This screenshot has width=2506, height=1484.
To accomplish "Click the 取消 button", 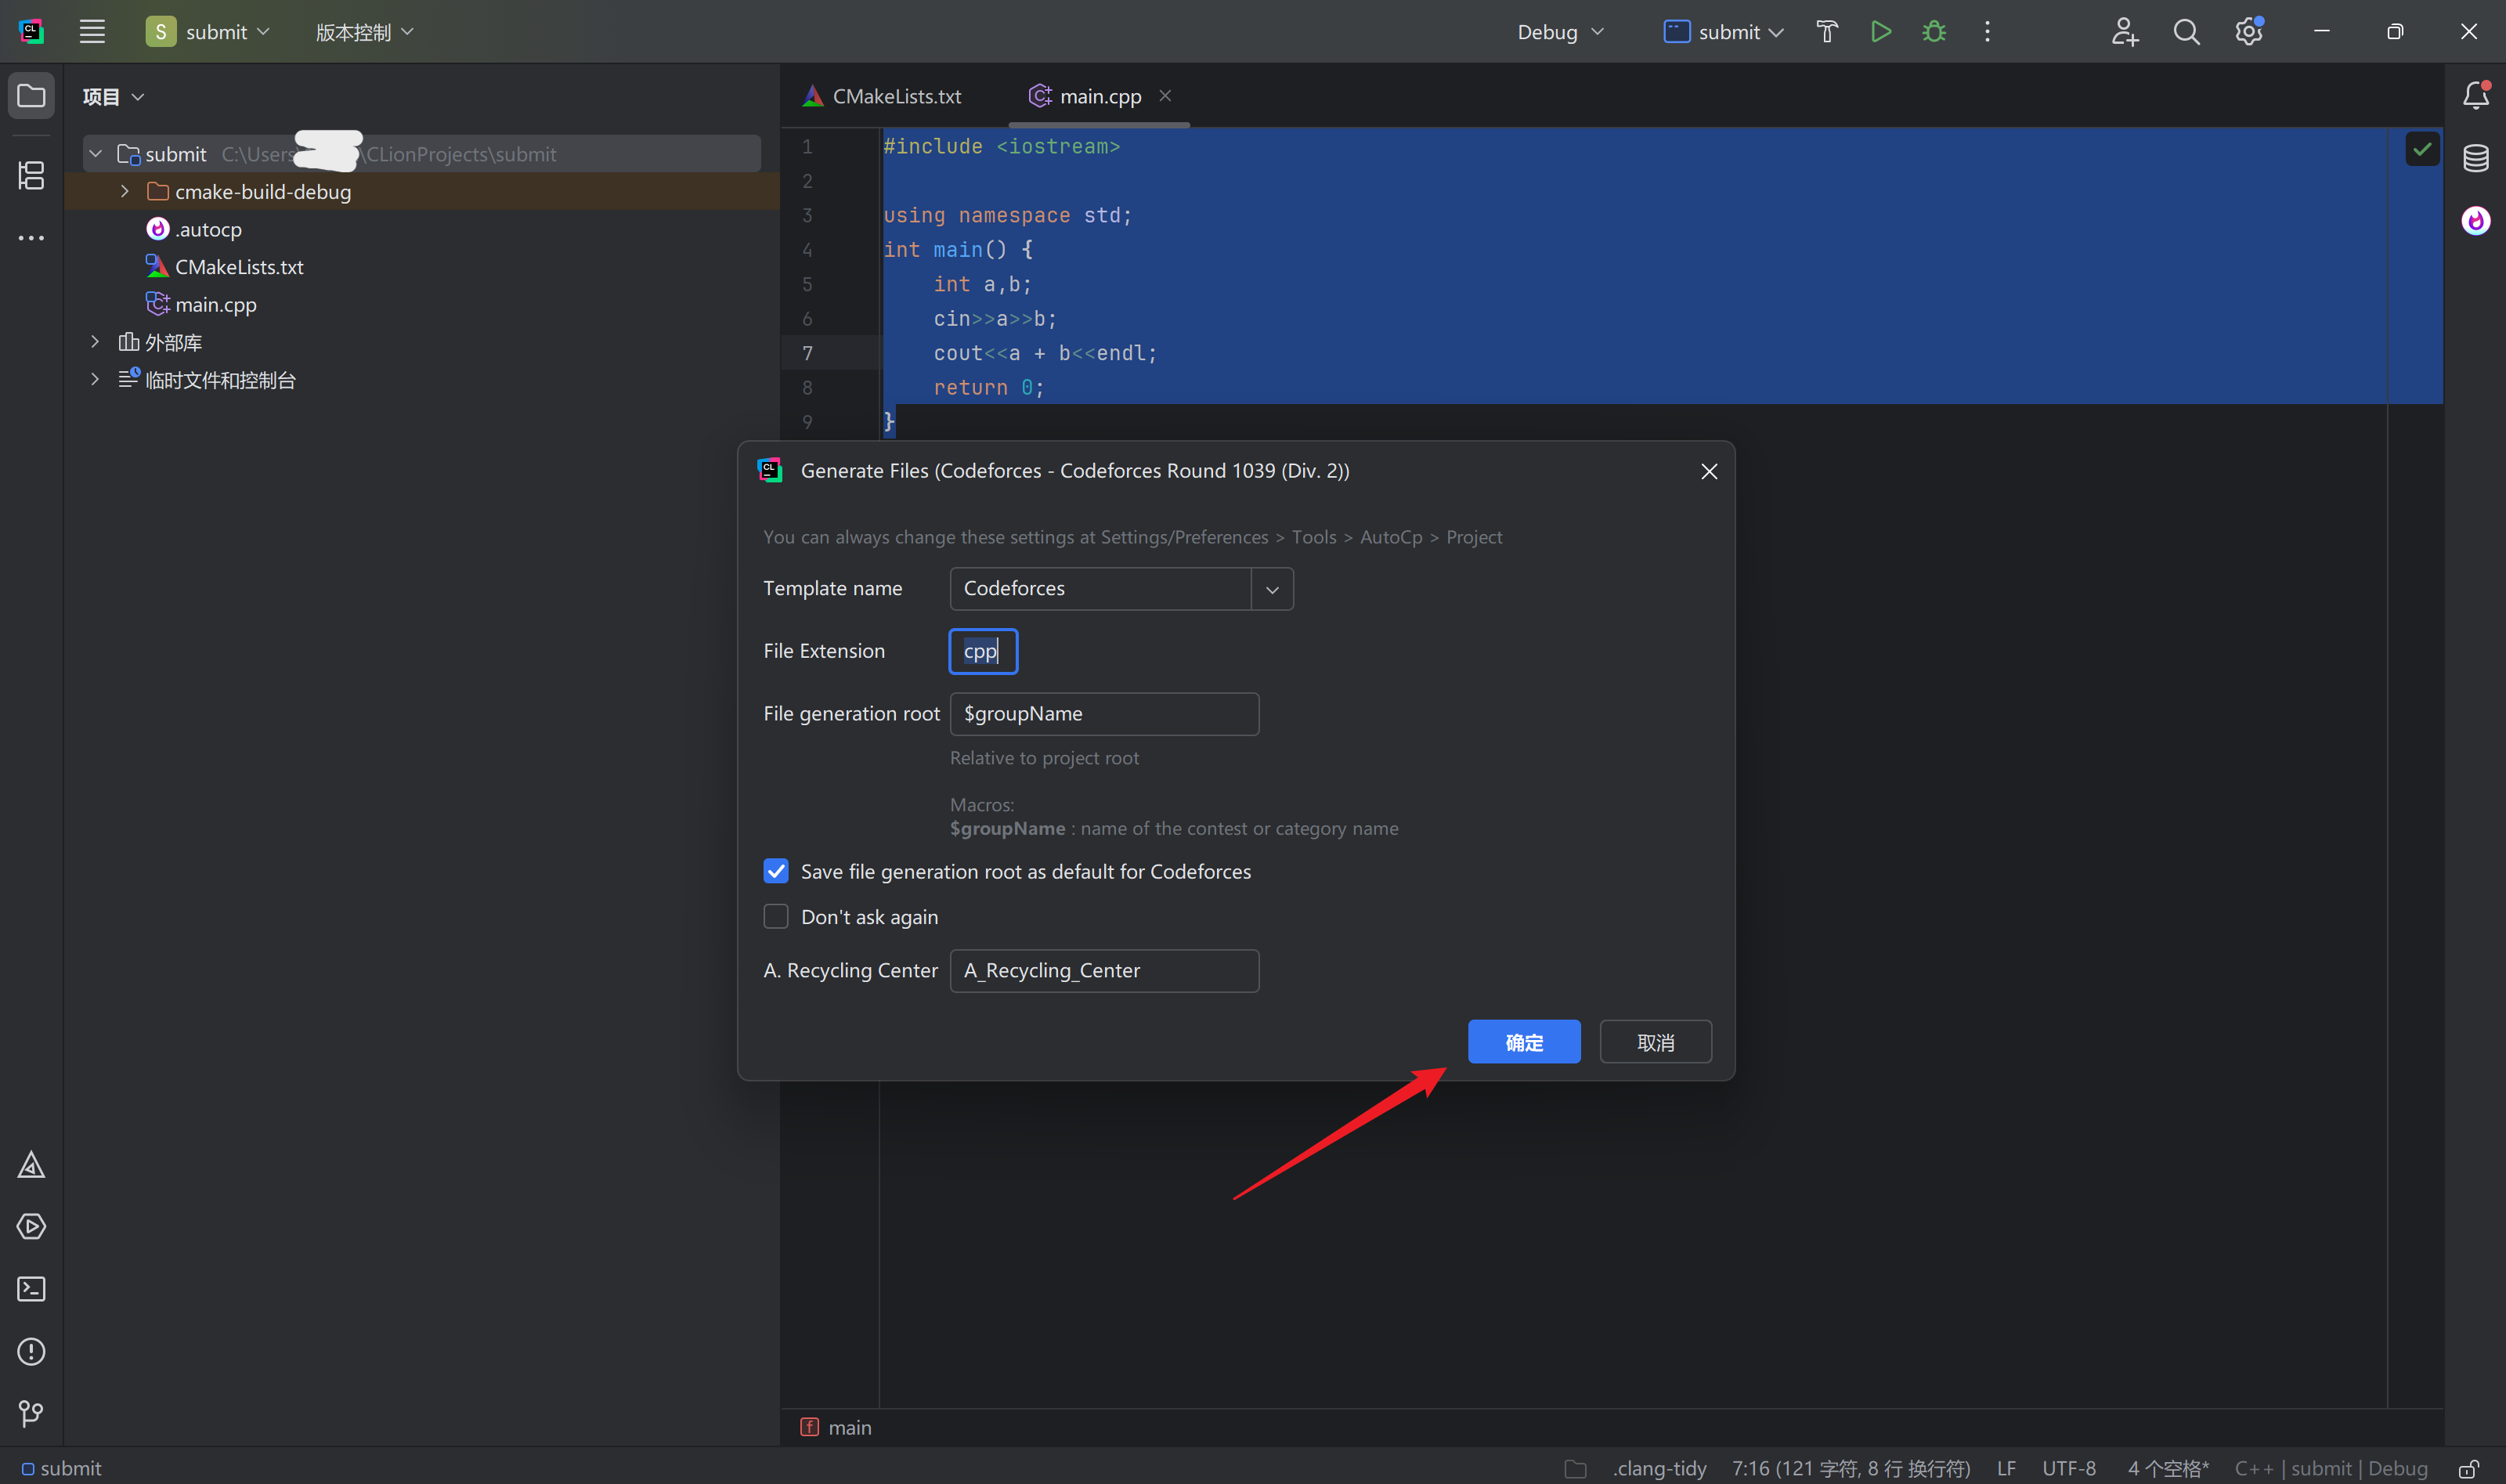I will point(1655,1042).
